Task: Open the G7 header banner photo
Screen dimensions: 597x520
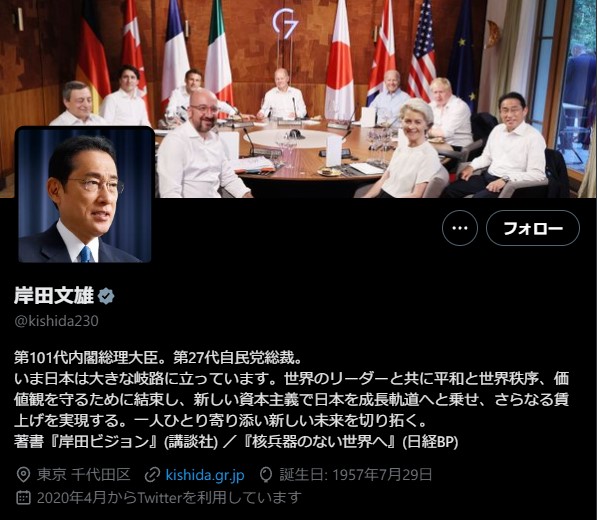Action: pos(298,99)
